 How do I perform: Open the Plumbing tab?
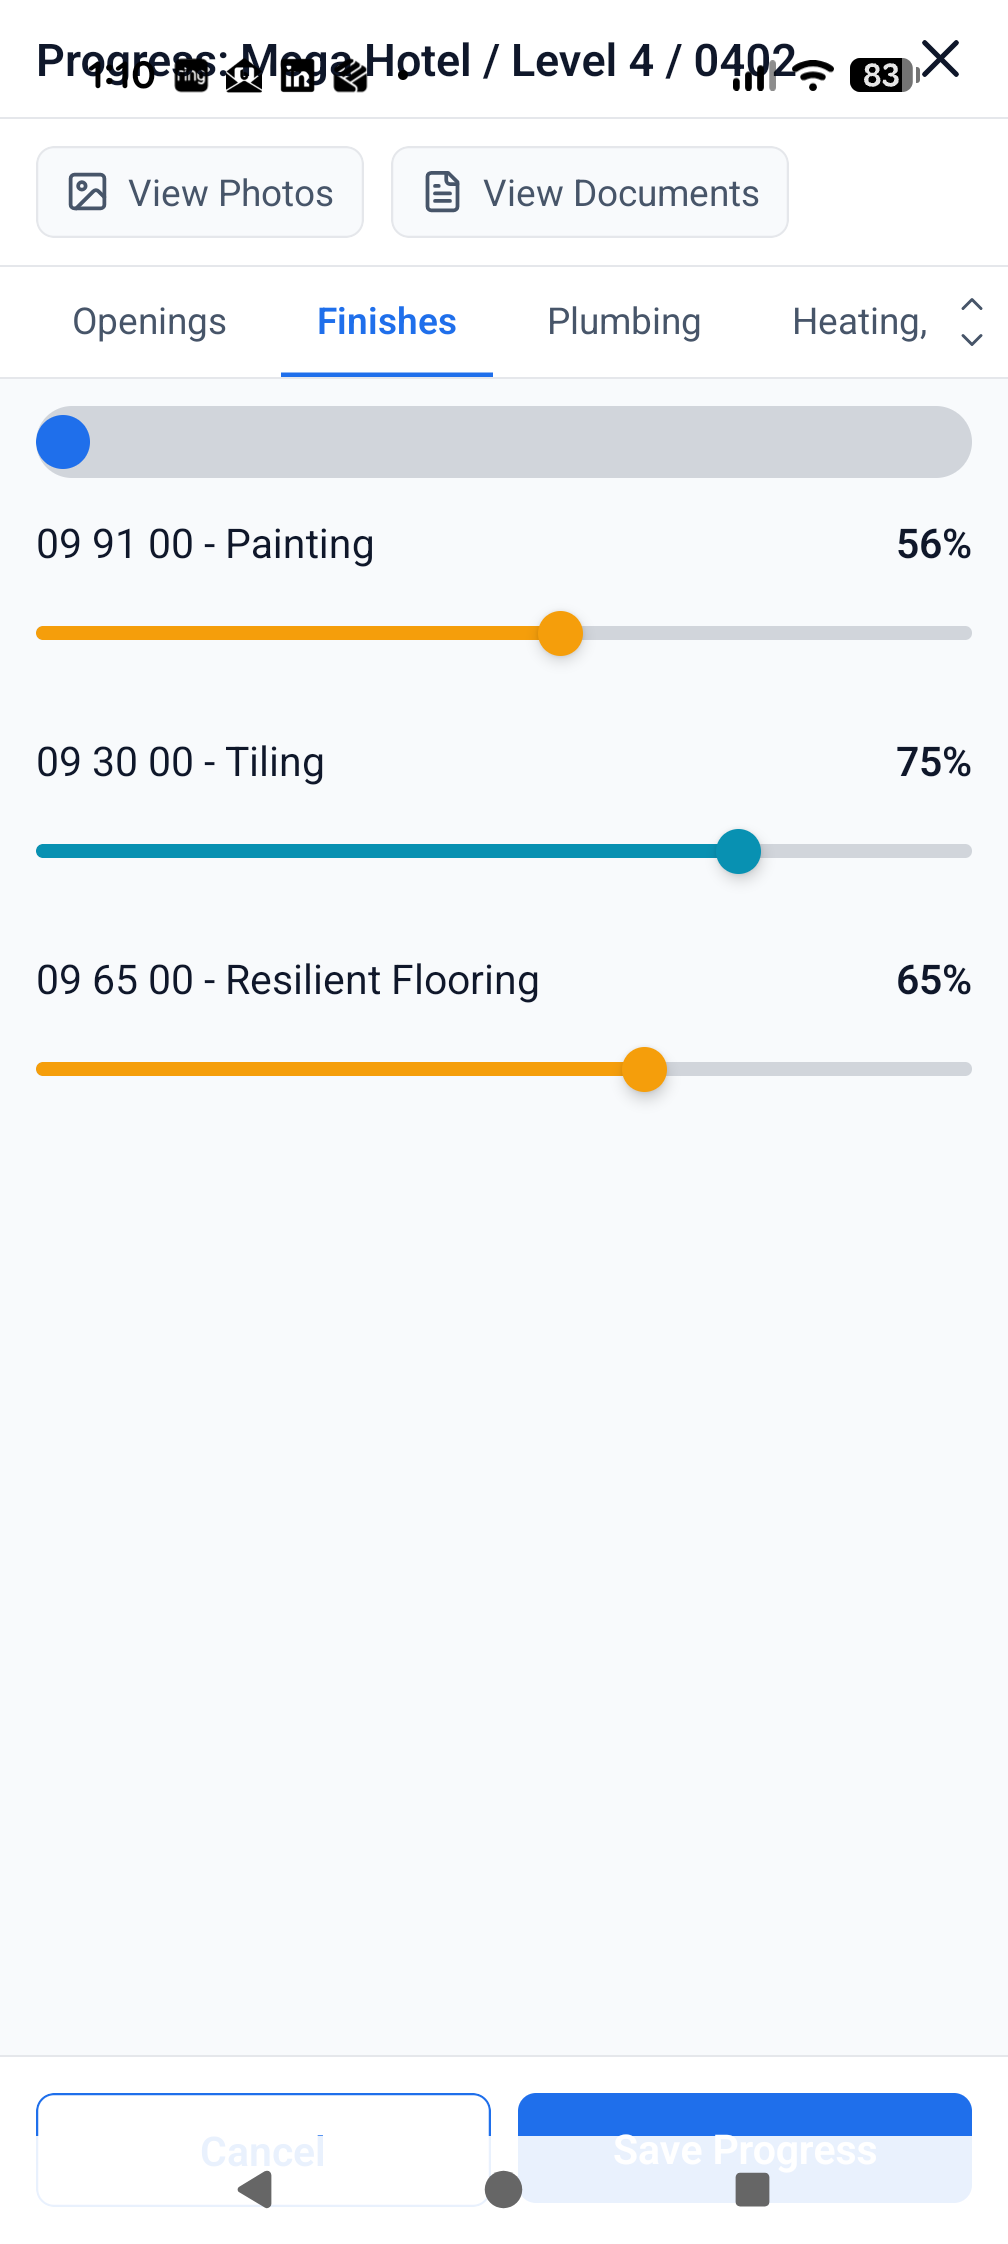[x=624, y=322]
